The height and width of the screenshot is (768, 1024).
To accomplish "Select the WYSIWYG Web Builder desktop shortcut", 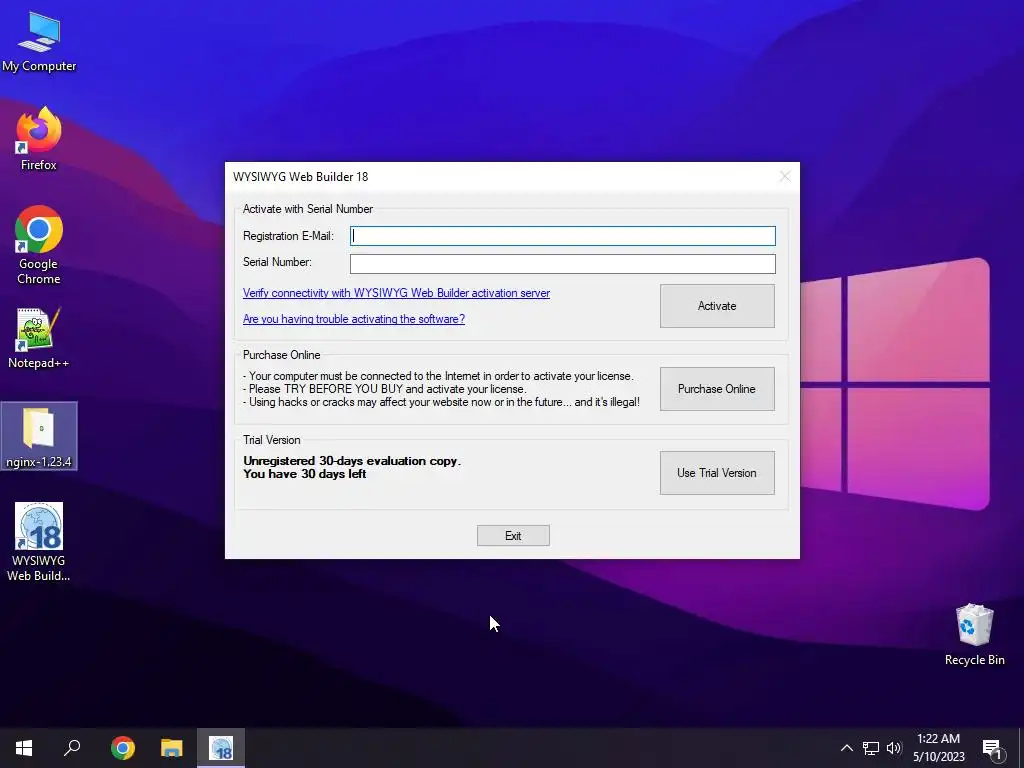I will 39,541.
